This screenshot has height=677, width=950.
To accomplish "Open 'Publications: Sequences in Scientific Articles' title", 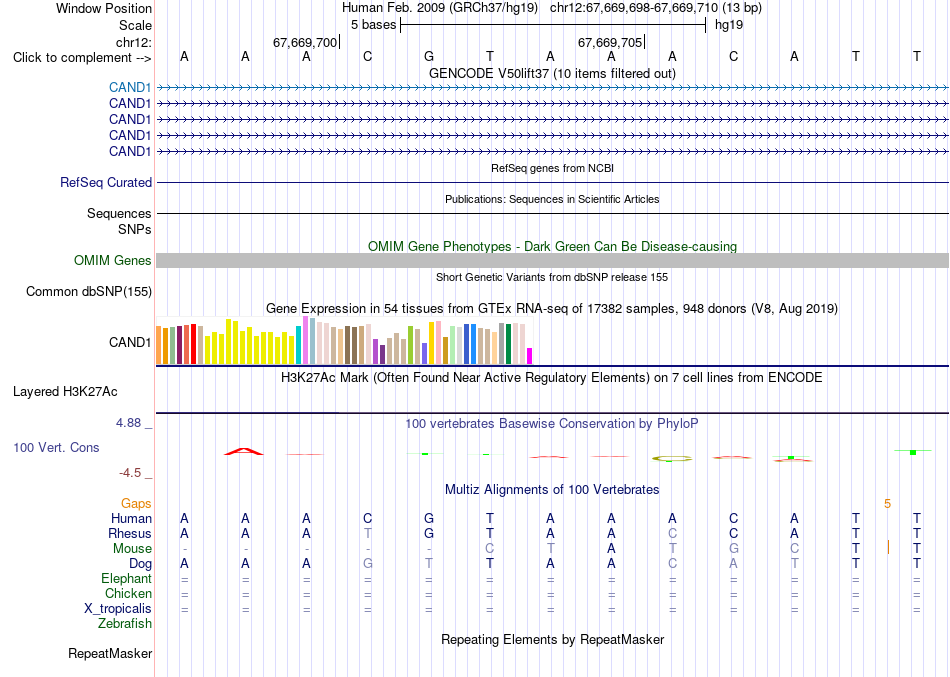I will pyautogui.click(x=552, y=199).
